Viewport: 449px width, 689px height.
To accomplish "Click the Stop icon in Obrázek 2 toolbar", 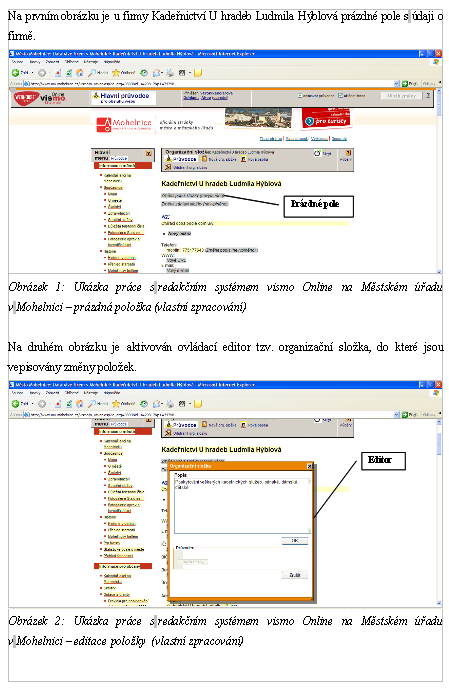I will point(58,404).
